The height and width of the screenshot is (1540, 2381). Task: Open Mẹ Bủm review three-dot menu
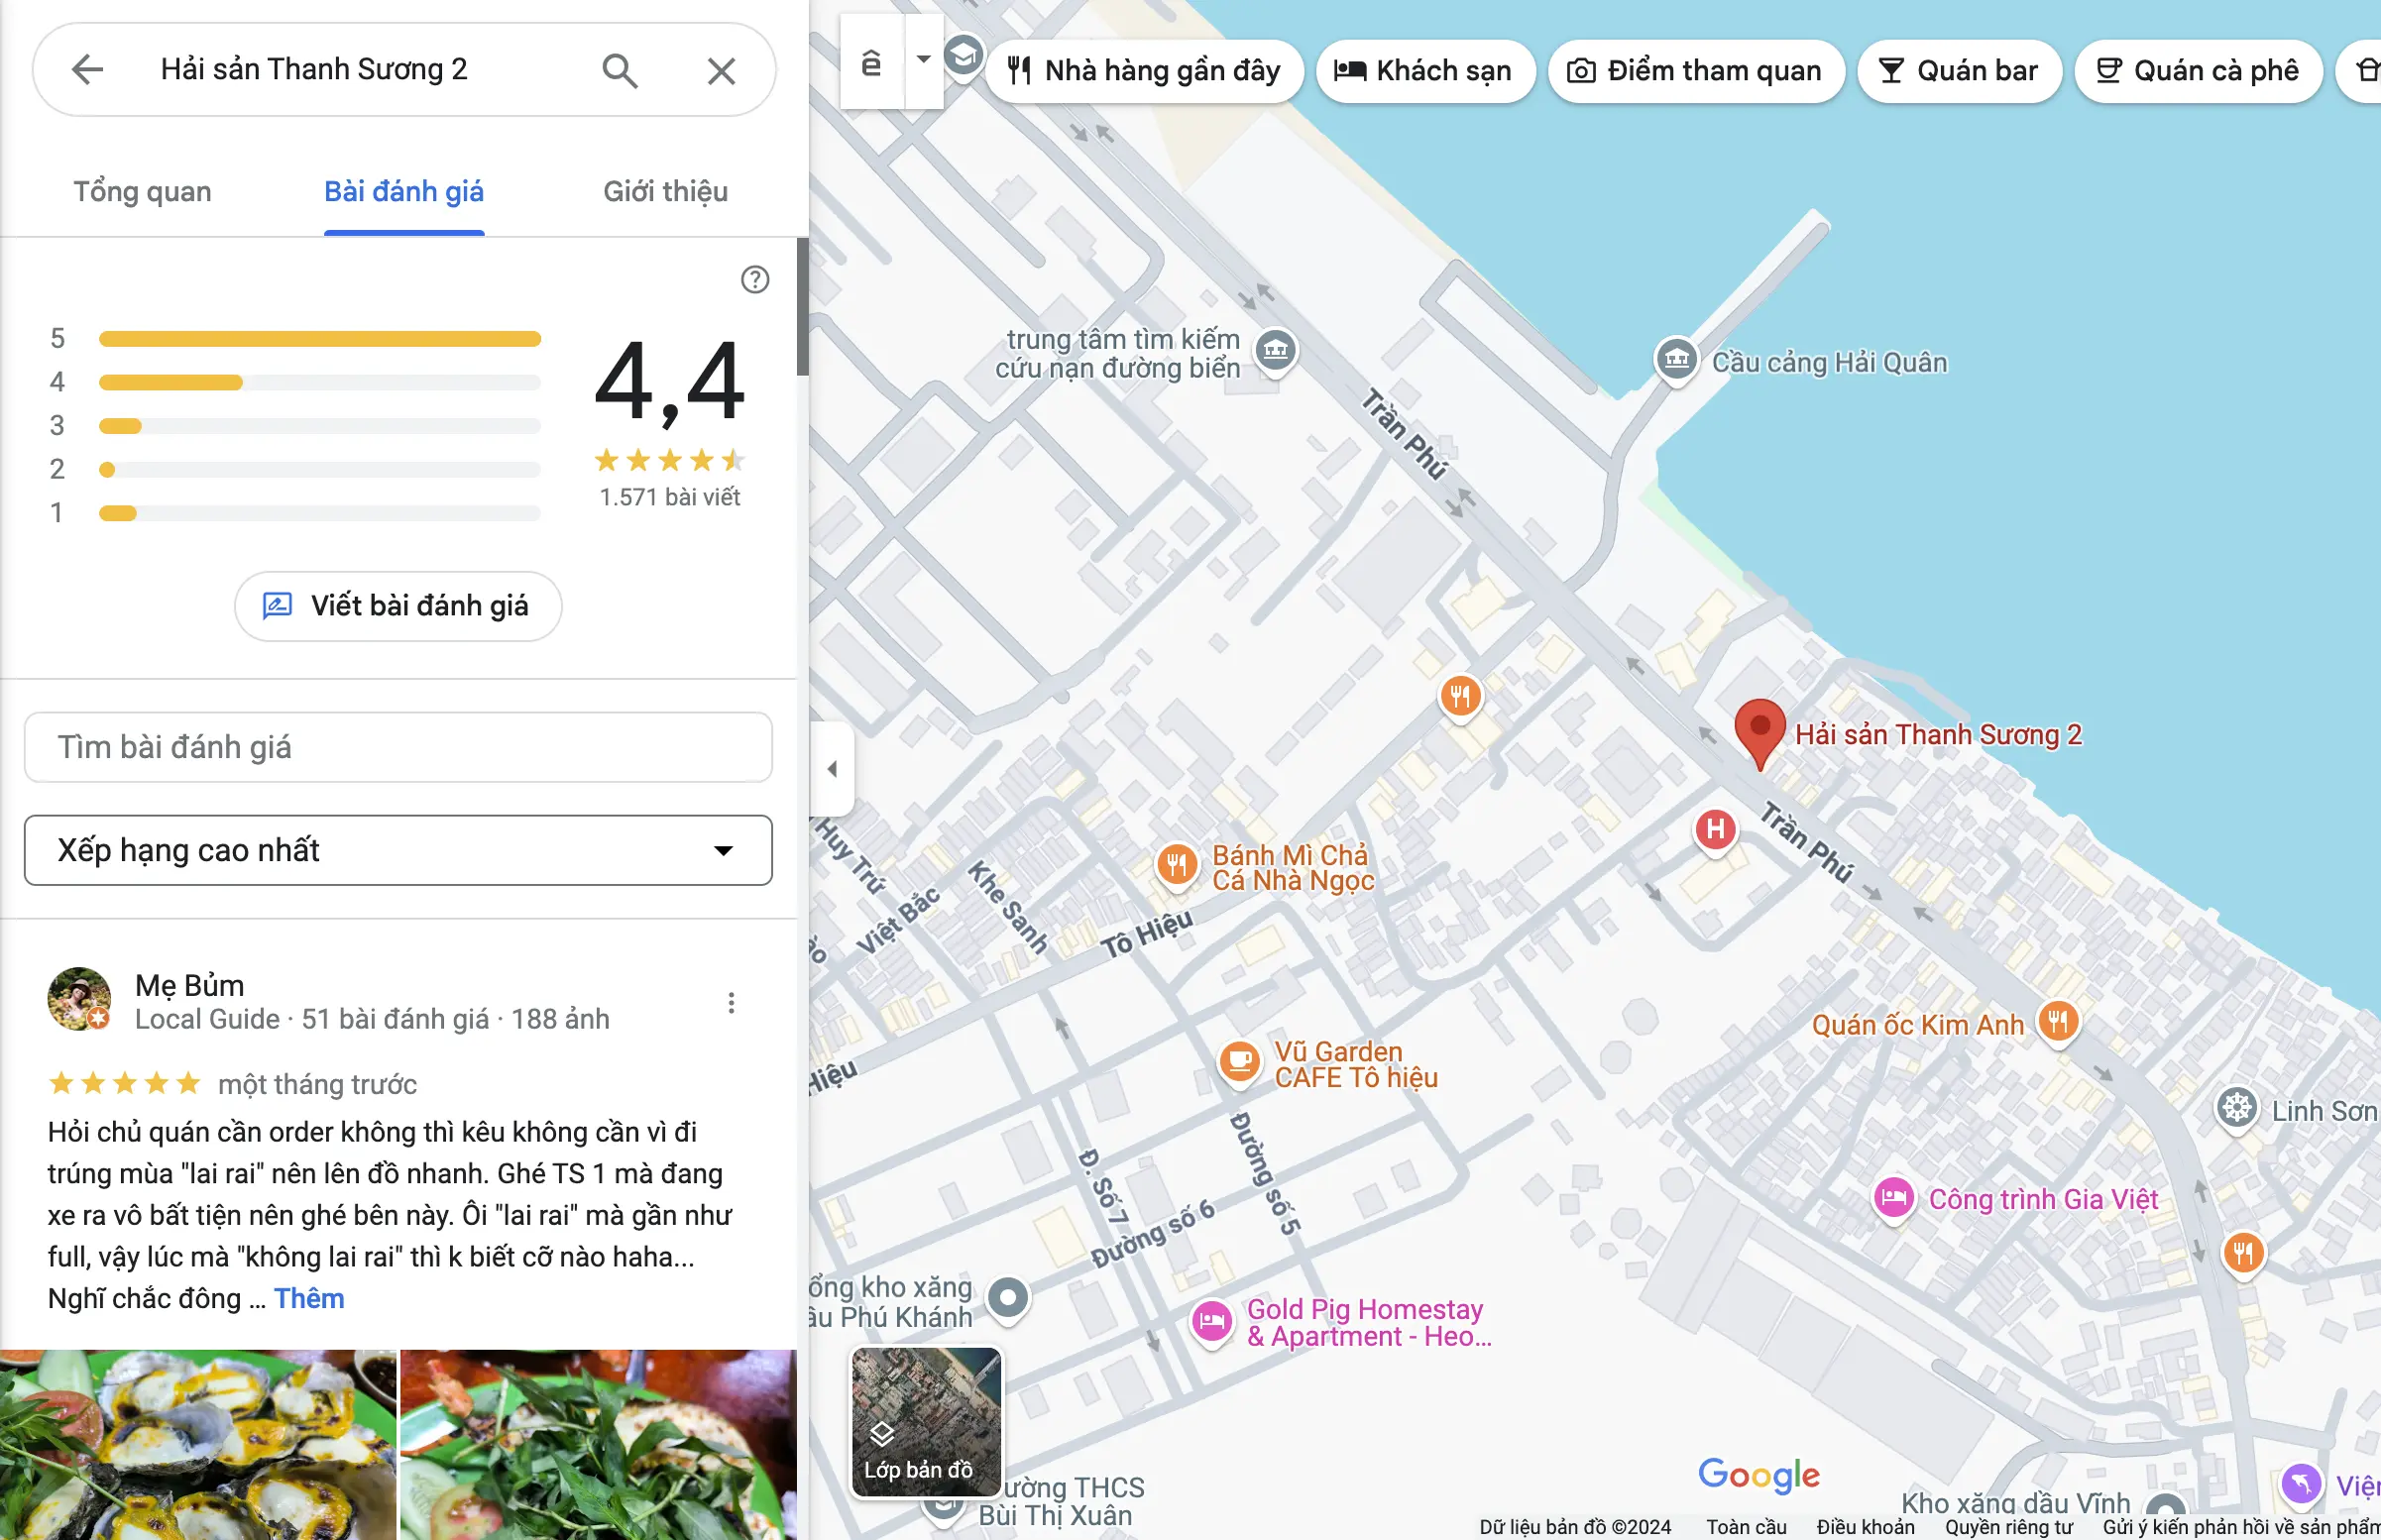731,1003
